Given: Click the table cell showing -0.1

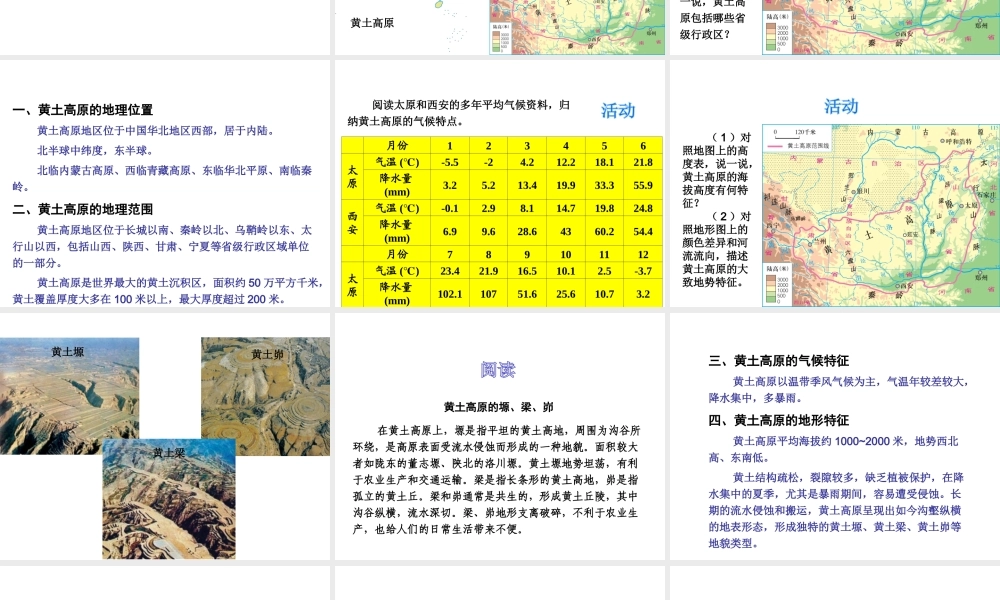Looking at the screenshot, I should (x=450, y=208).
